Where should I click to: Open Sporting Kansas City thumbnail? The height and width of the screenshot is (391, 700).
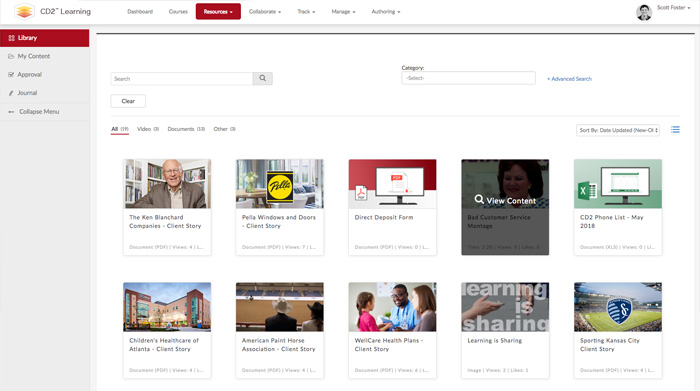tap(618, 307)
